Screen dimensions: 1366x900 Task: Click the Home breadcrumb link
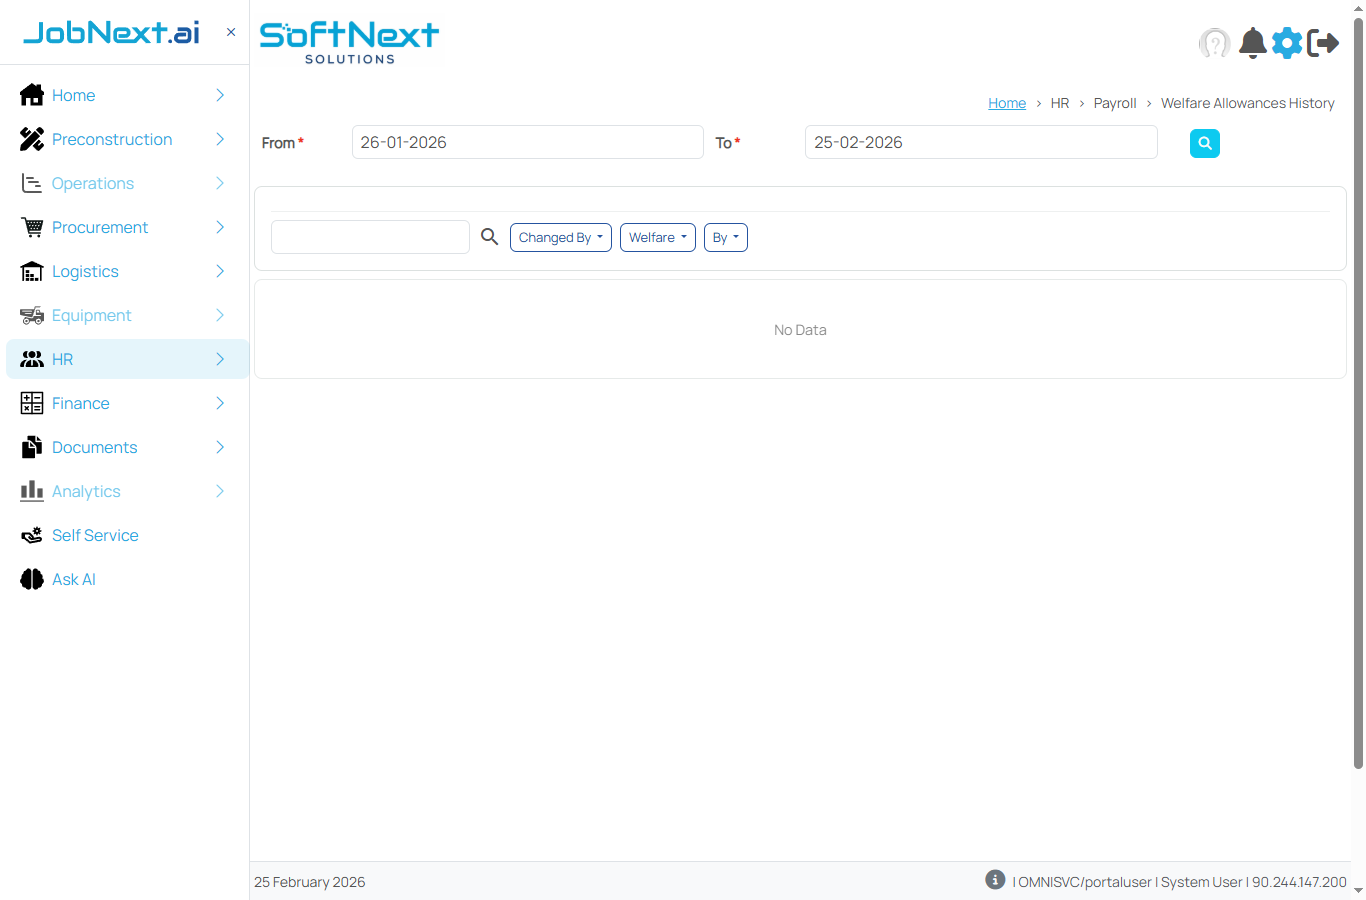click(1006, 103)
